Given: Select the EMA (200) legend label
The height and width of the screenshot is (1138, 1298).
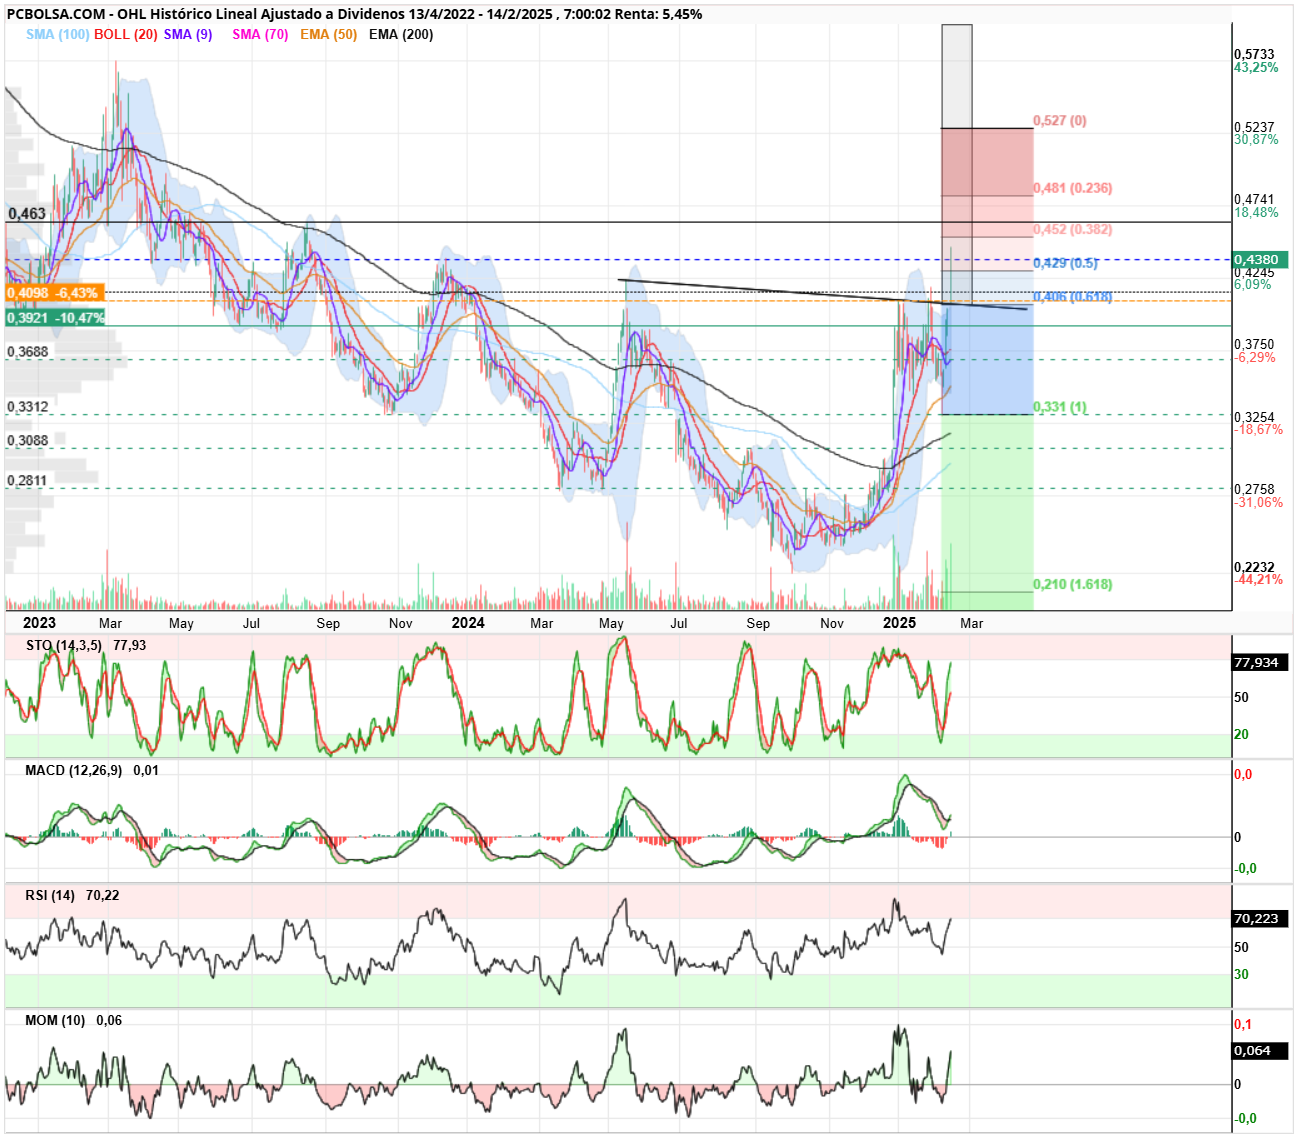Looking at the screenshot, I should [401, 34].
